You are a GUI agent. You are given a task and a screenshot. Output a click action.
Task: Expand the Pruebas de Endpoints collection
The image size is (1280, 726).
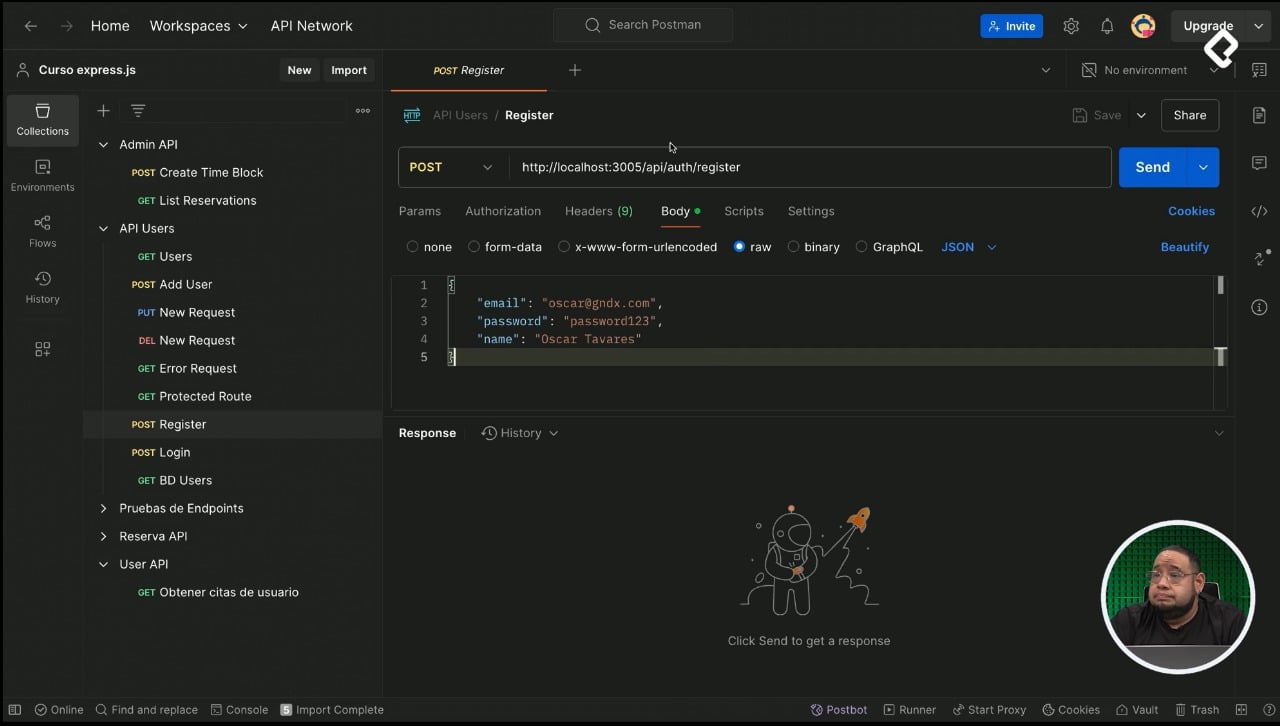tap(103, 509)
